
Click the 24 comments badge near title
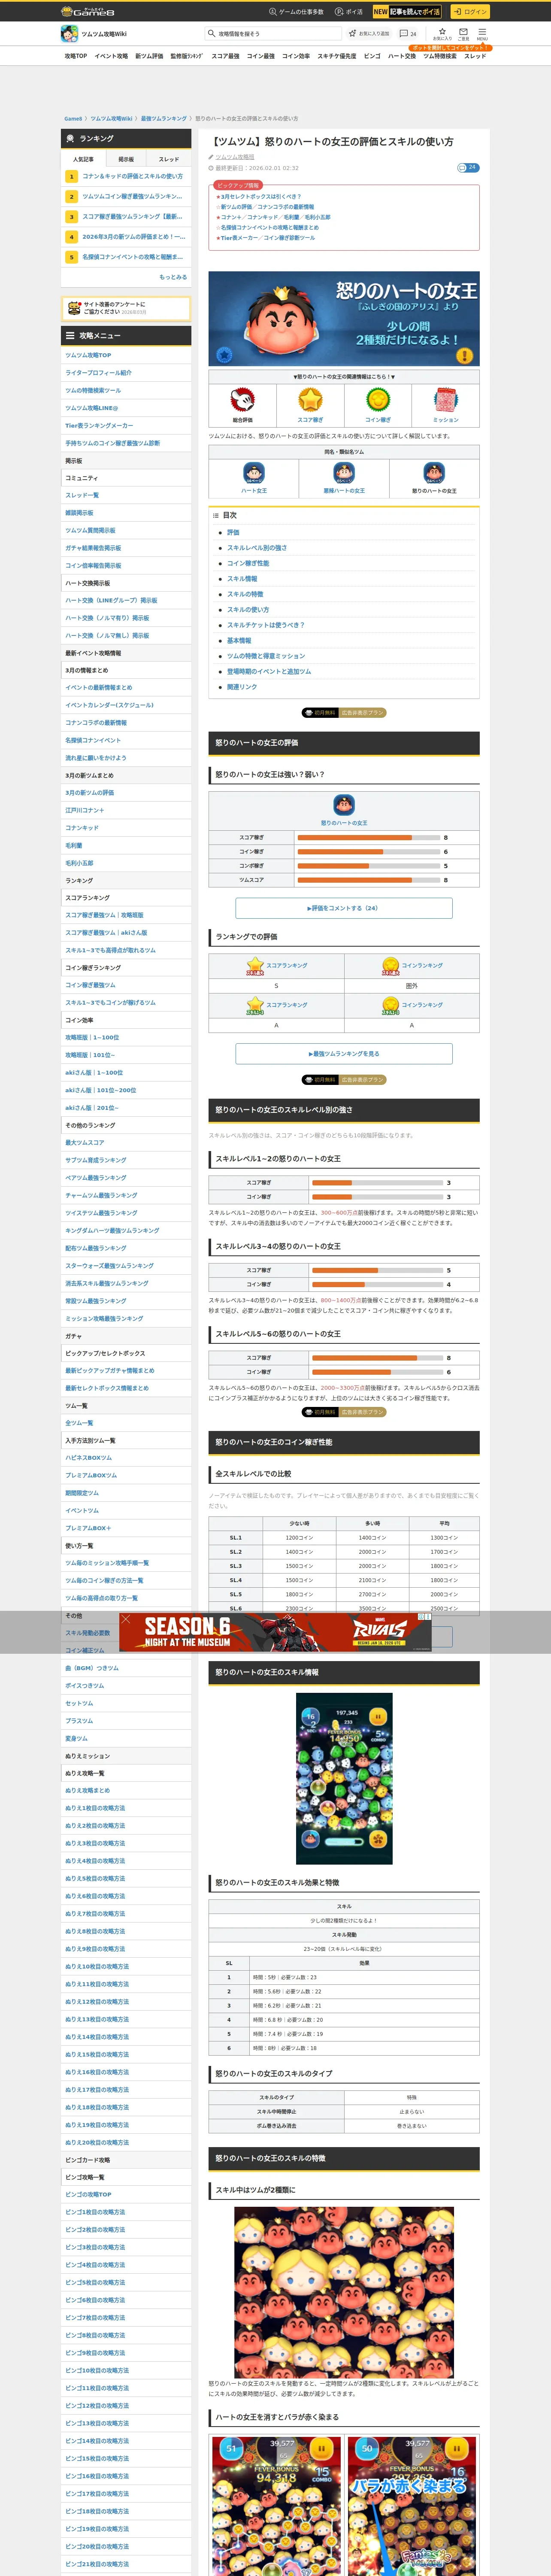(x=468, y=167)
